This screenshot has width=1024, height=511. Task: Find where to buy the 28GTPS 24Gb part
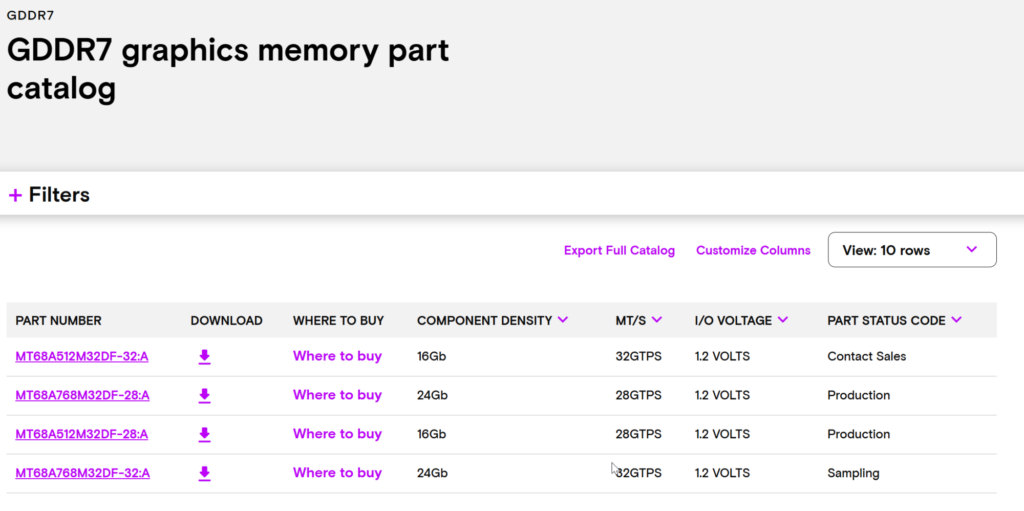337,396
